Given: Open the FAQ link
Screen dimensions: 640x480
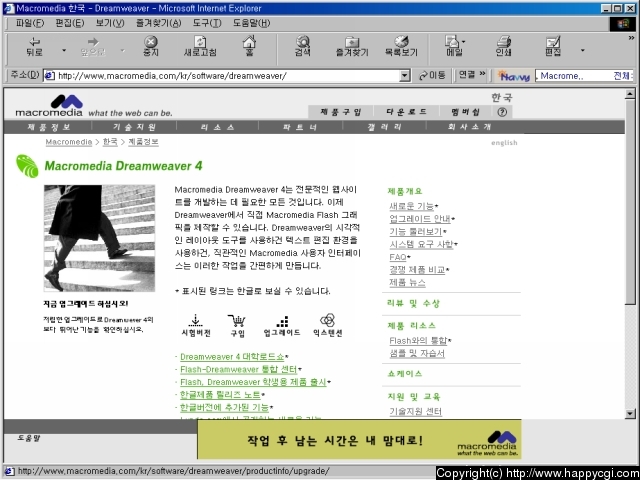Looking at the screenshot, I should click(398, 257).
